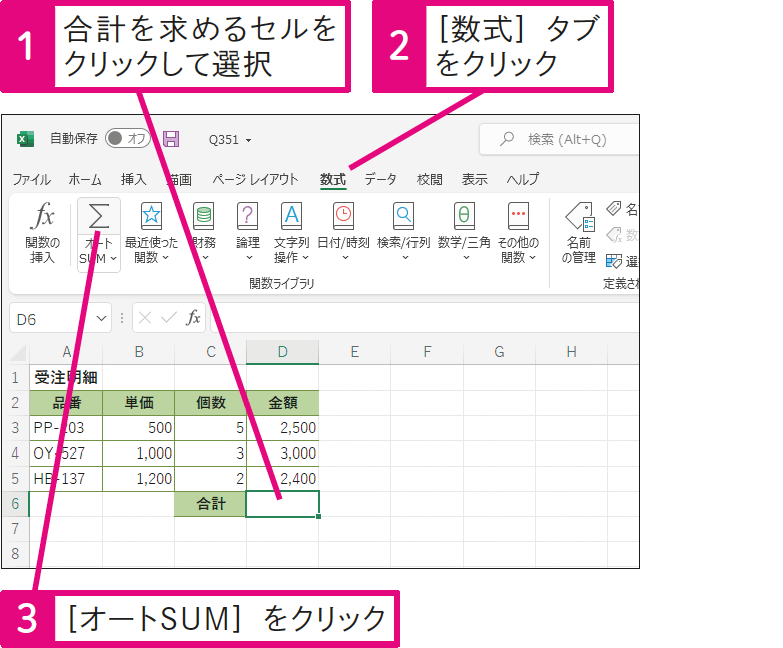Select the 受注明細 title cell
Image resolution: width=783 pixels, height=648 pixels.
point(66,378)
